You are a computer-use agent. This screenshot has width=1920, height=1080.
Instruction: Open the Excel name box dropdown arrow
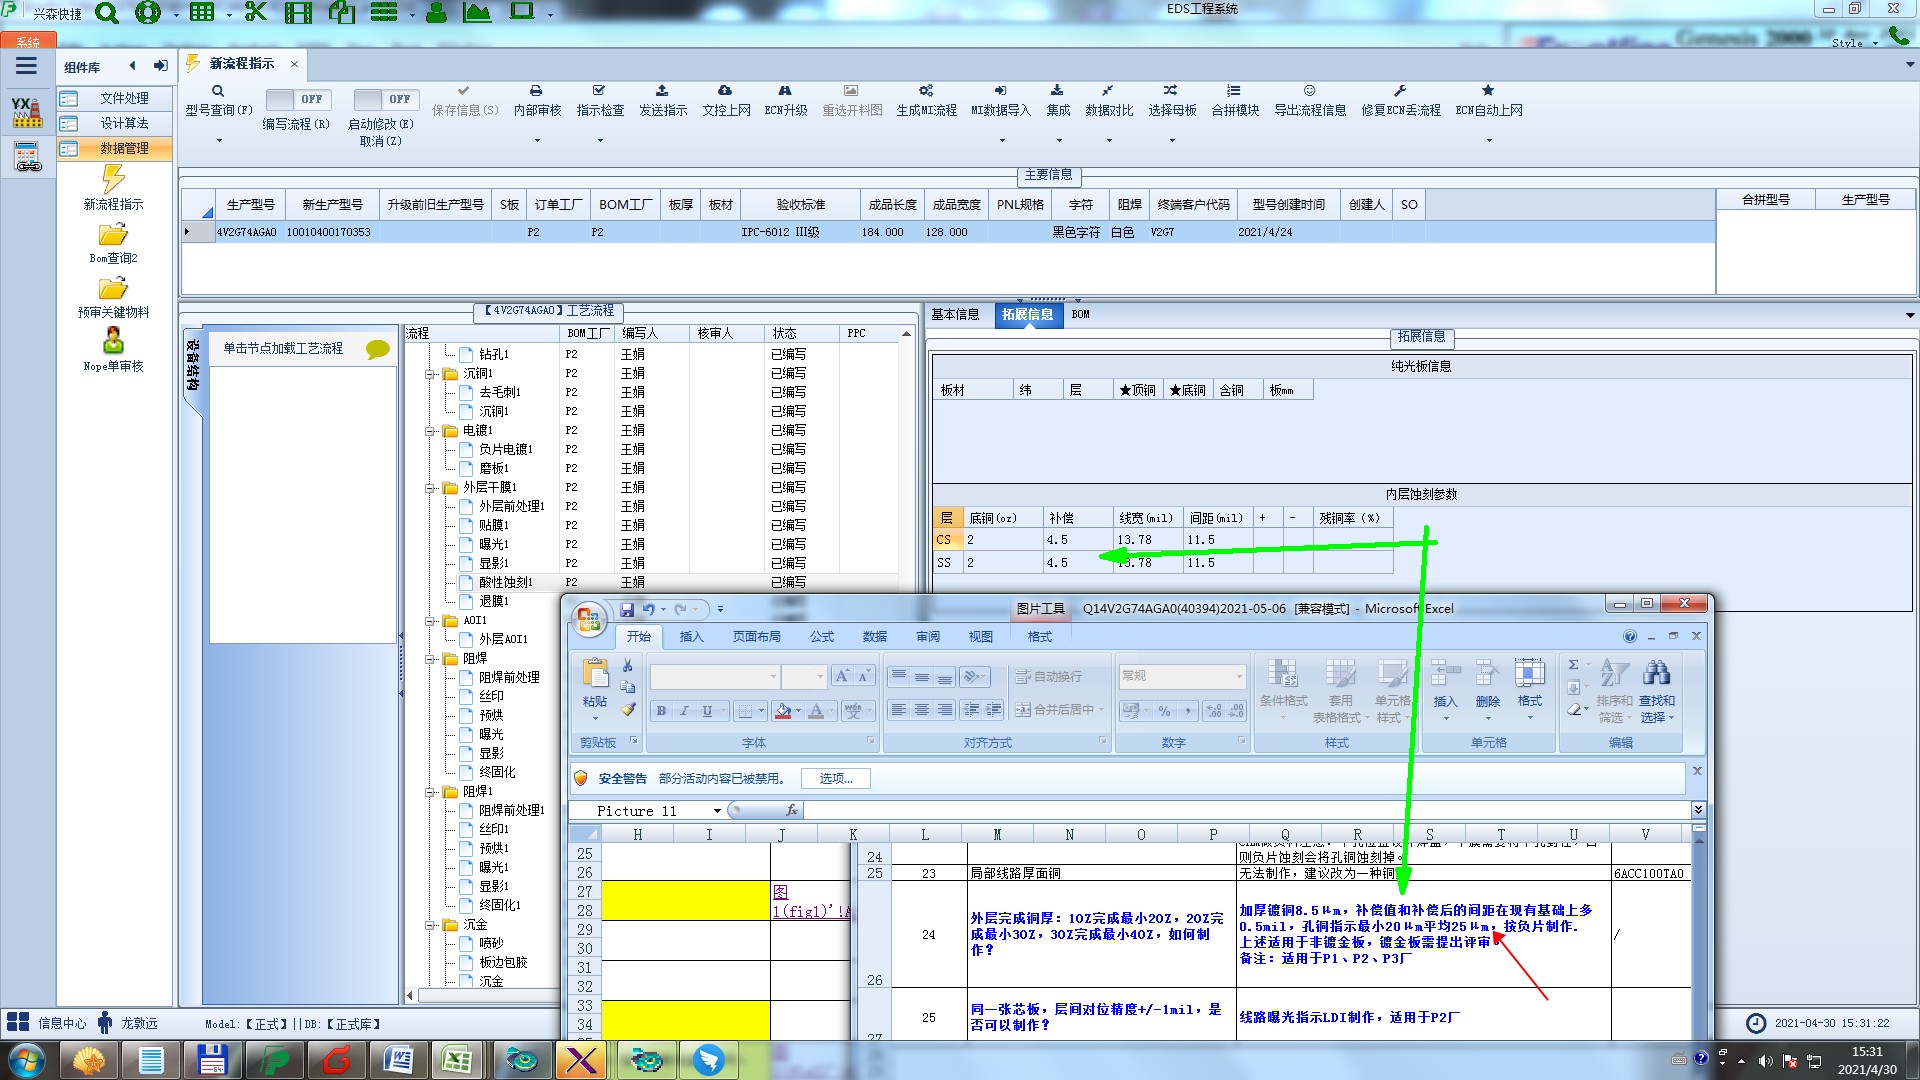pos(717,811)
